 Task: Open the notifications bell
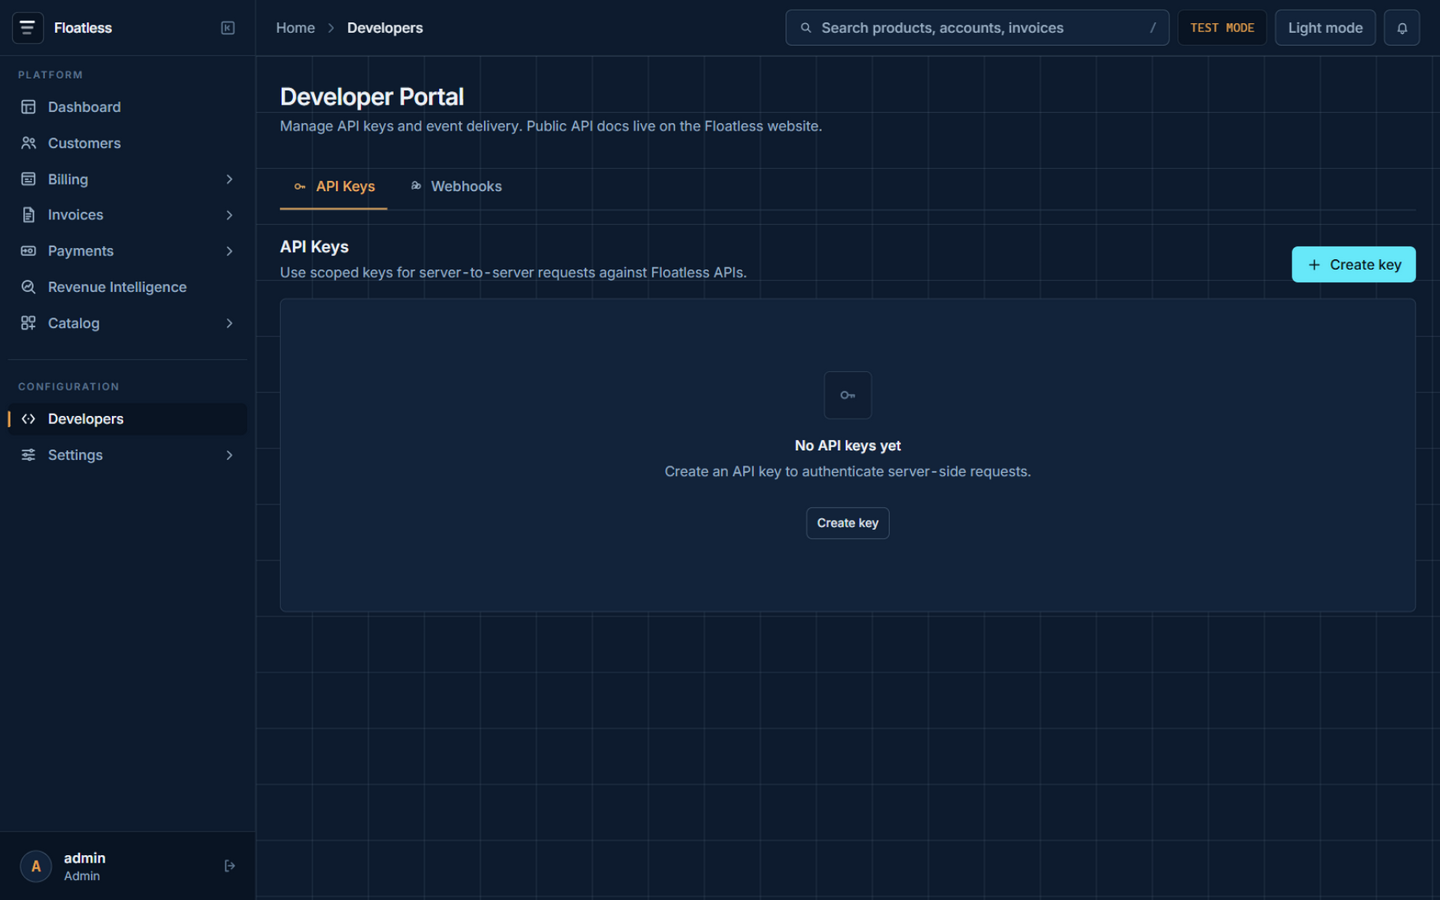(1402, 28)
